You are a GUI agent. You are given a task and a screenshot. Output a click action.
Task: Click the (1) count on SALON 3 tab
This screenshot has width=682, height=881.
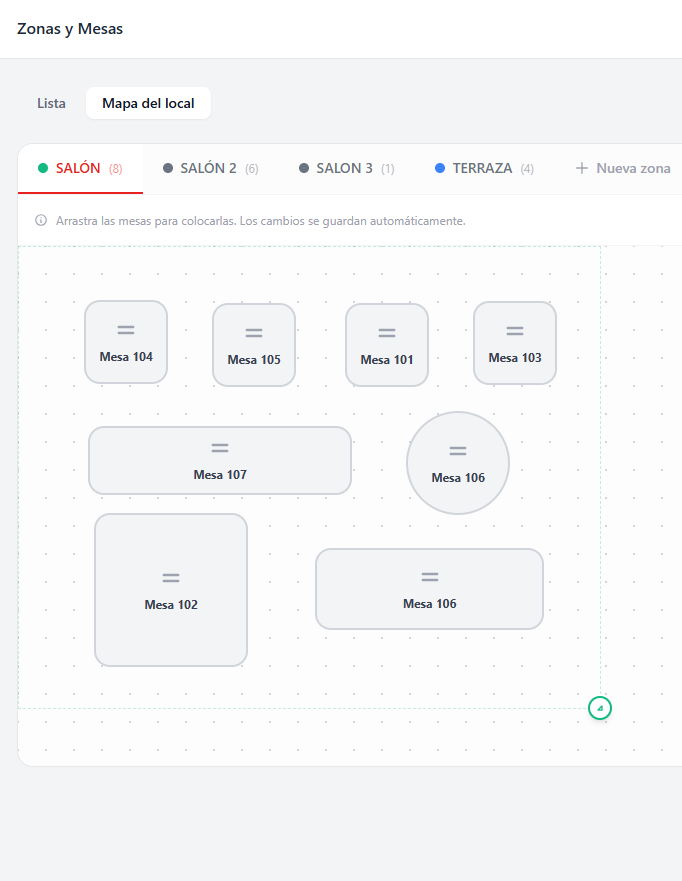388,169
